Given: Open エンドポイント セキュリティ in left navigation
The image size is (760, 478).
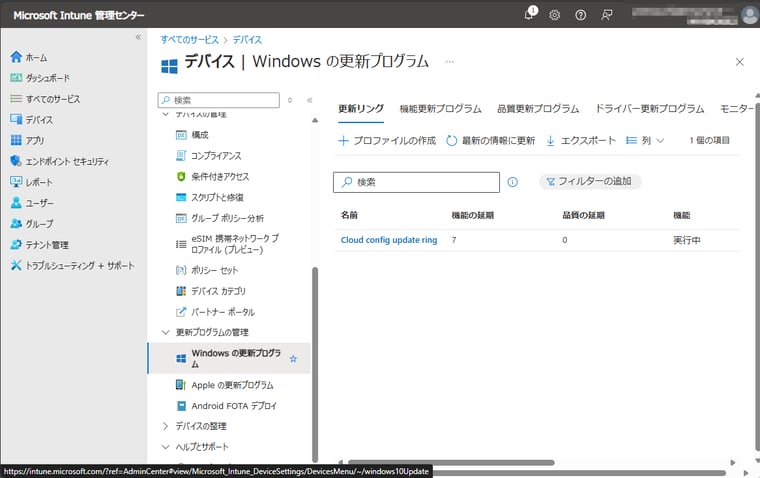Looking at the screenshot, I should [67, 161].
